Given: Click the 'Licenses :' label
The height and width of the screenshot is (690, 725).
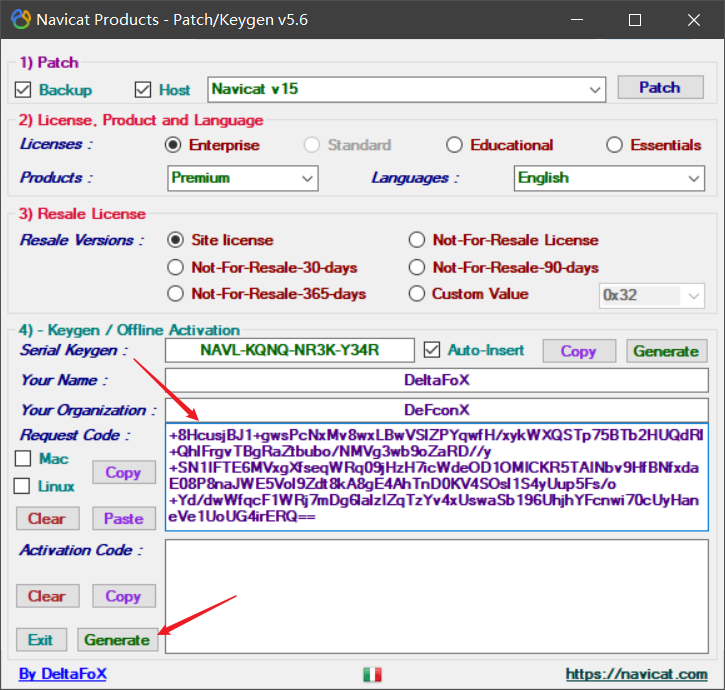Looking at the screenshot, I should tap(56, 144).
